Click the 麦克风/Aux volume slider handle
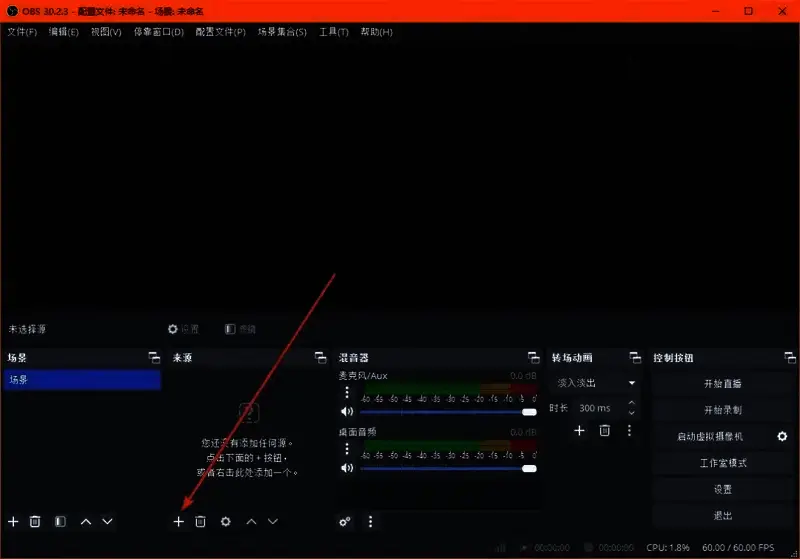The height and width of the screenshot is (559, 800). 529,412
